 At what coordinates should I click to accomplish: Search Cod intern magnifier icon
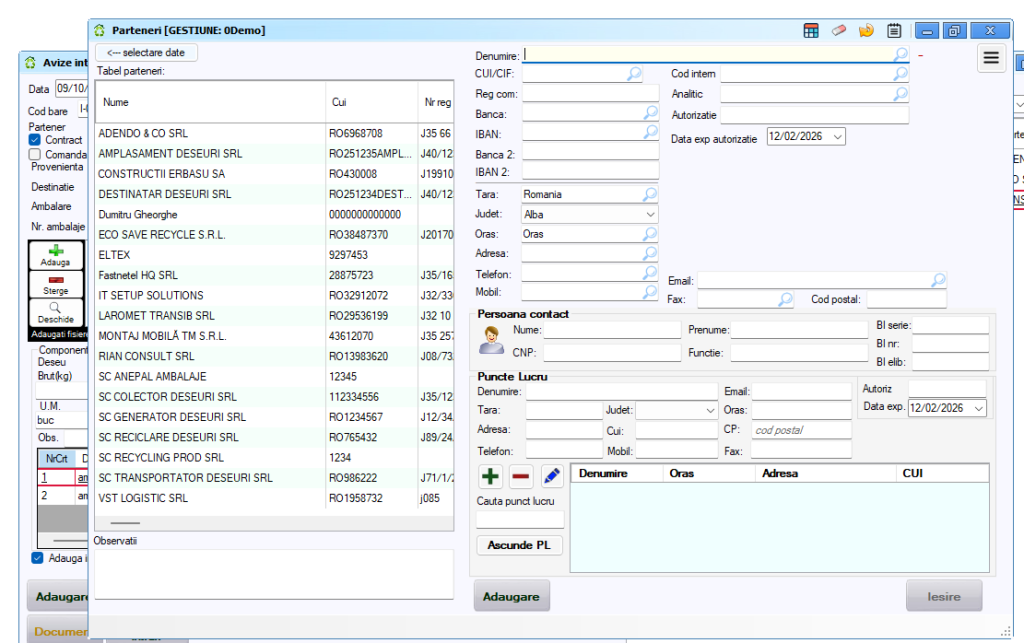tap(901, 74)
